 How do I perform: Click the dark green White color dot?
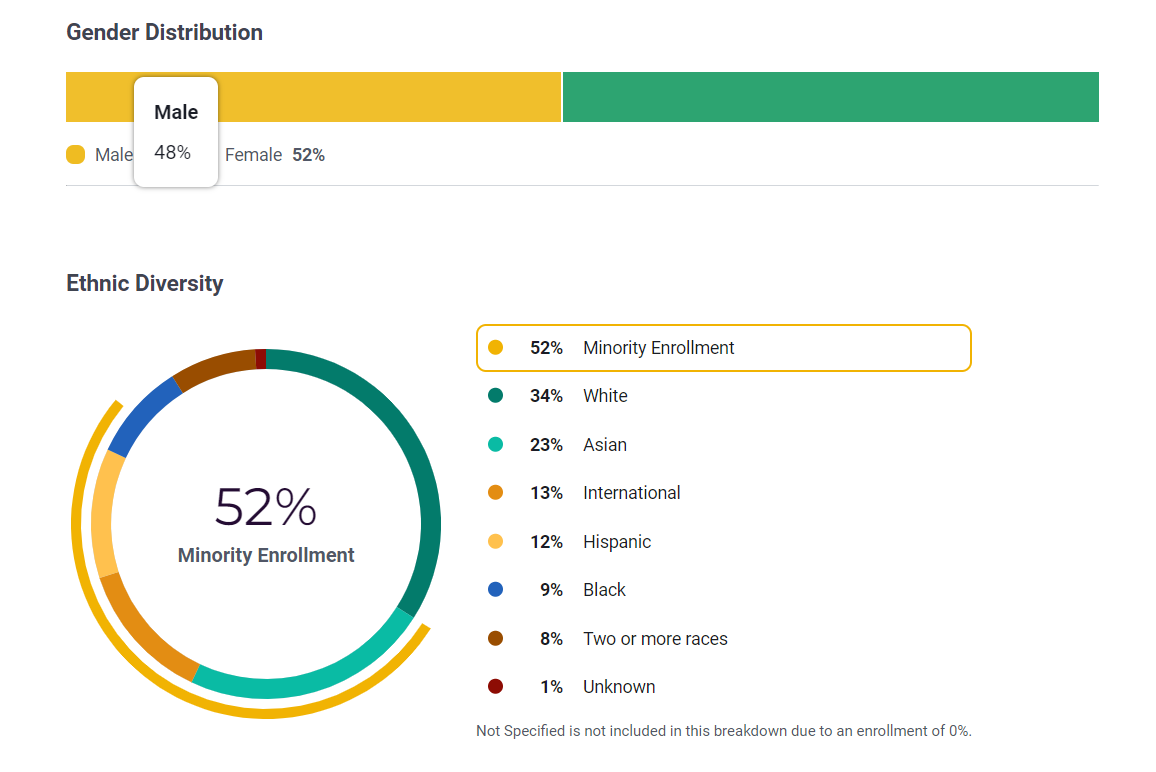point(495,396)
